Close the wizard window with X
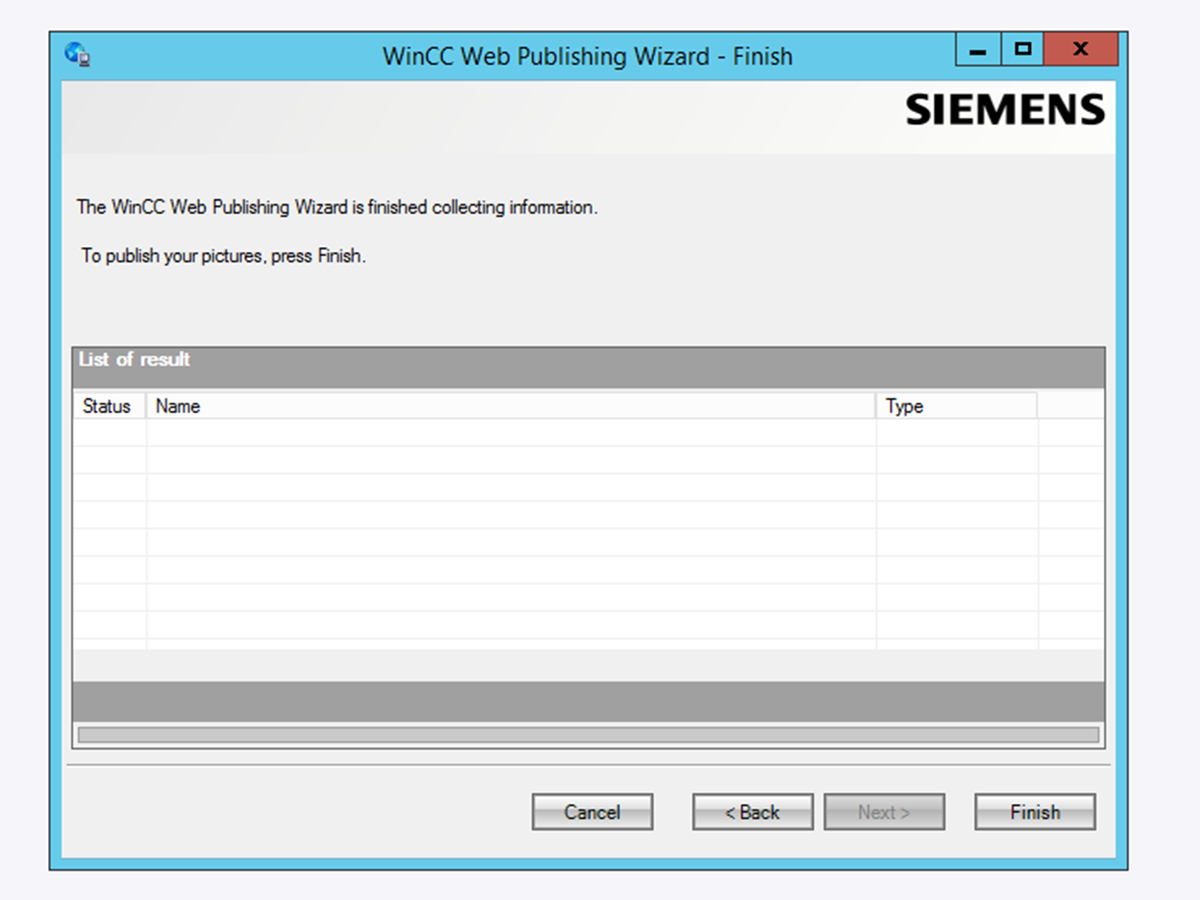The image size is (1200, 900). pos(1080,49)
